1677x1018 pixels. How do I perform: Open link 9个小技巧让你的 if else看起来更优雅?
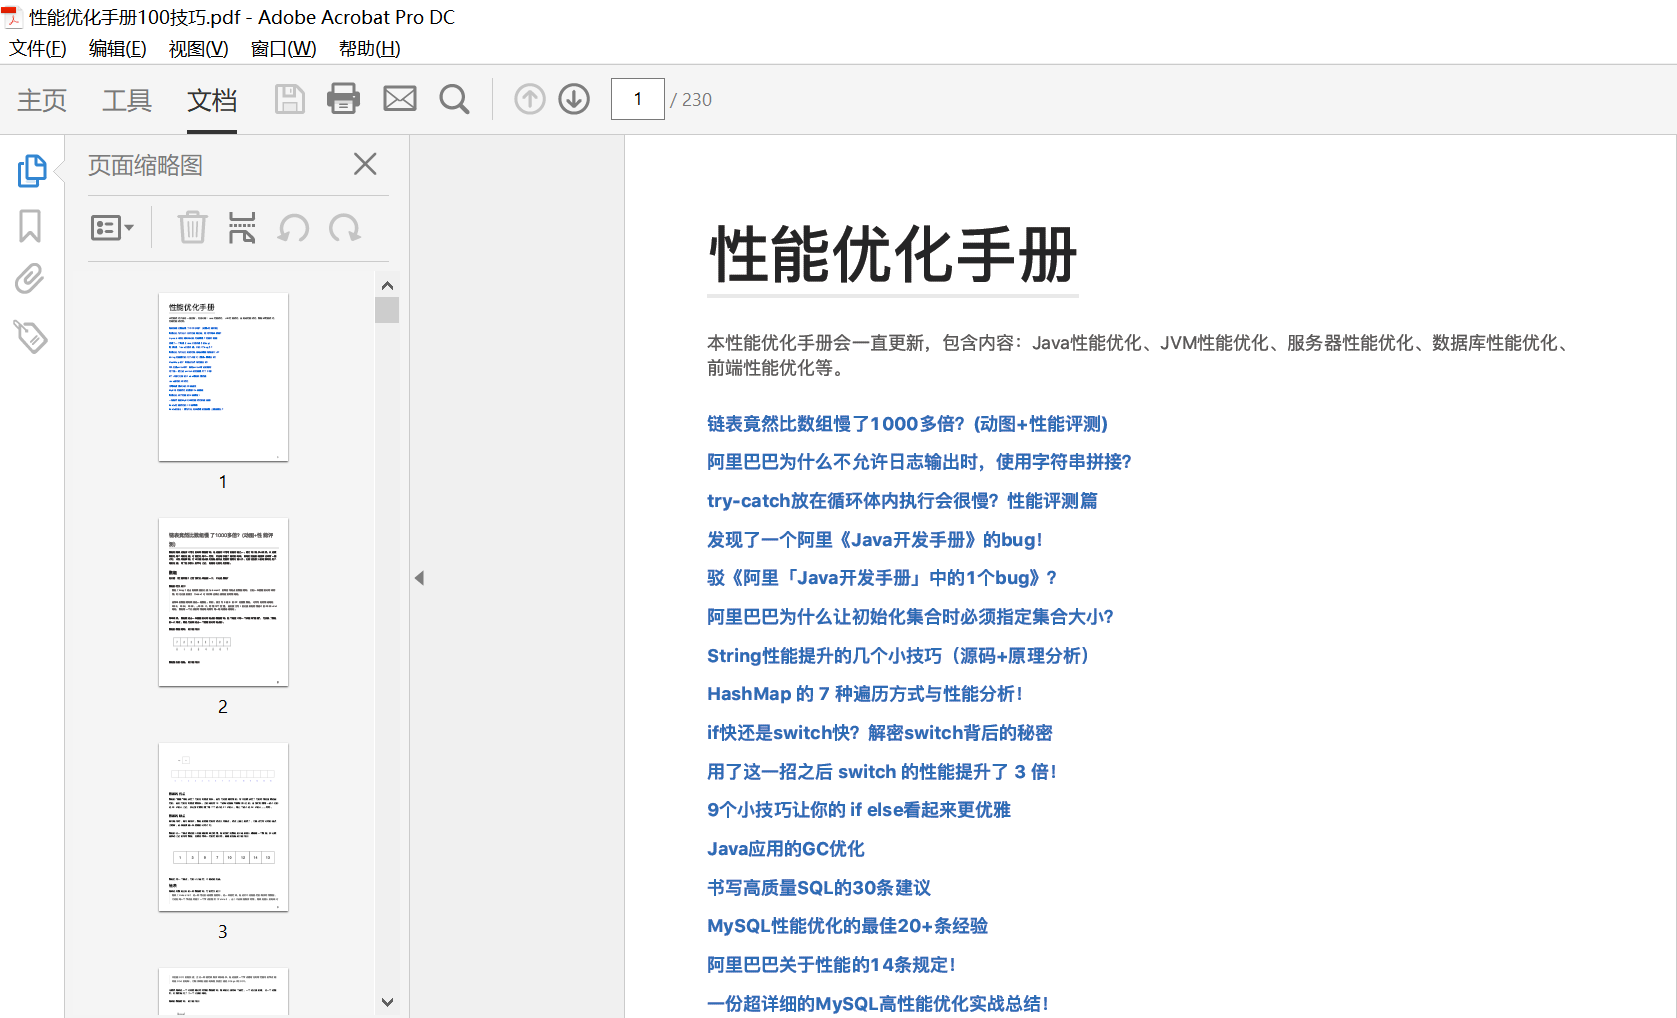[859, 810]
